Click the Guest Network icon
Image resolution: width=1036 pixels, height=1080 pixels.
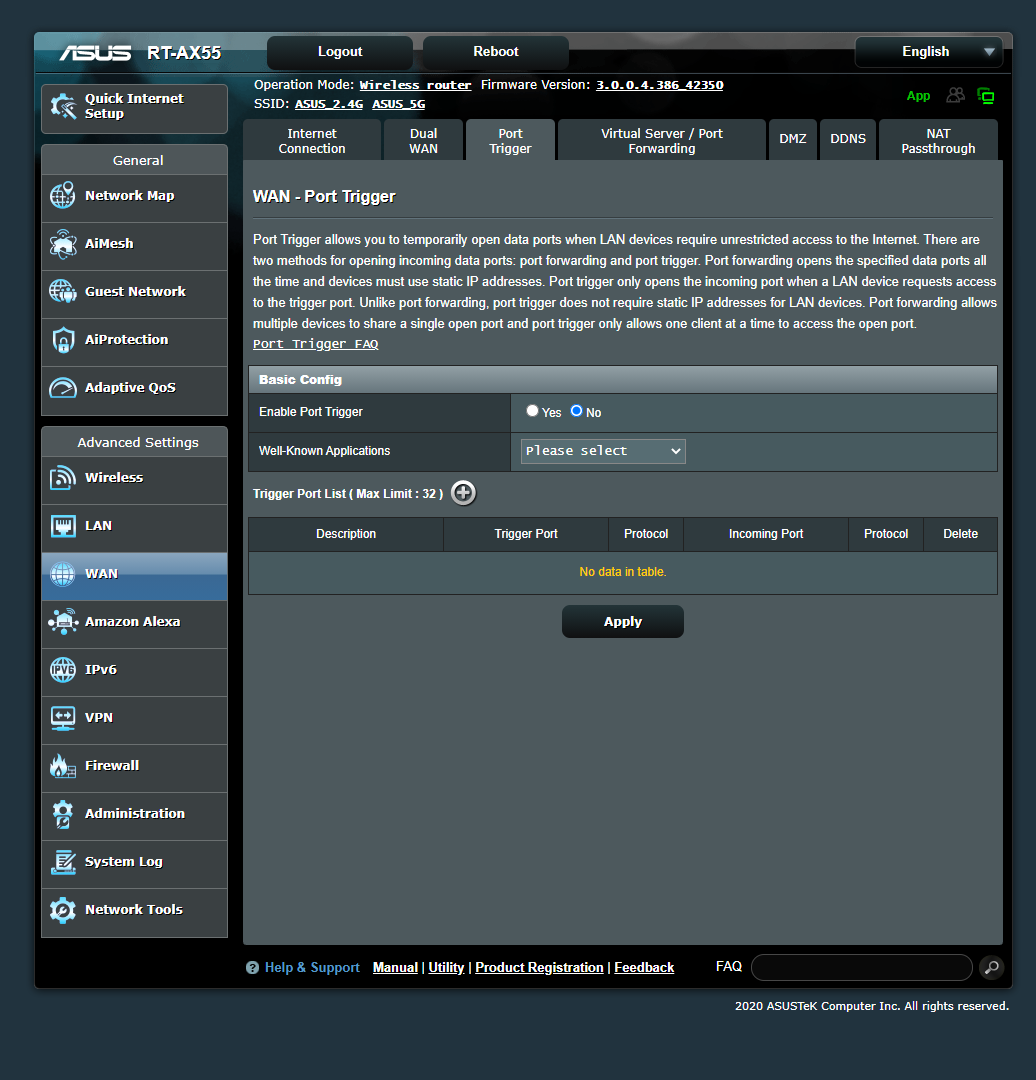point(63,291)
